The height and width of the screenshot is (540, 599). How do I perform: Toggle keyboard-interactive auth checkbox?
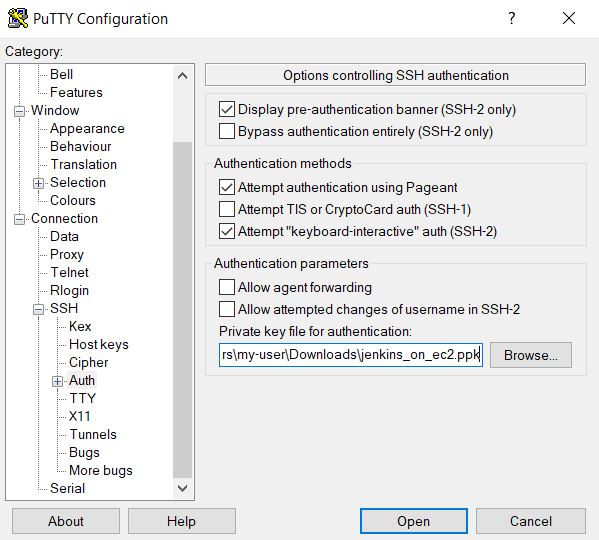point(227,231)
